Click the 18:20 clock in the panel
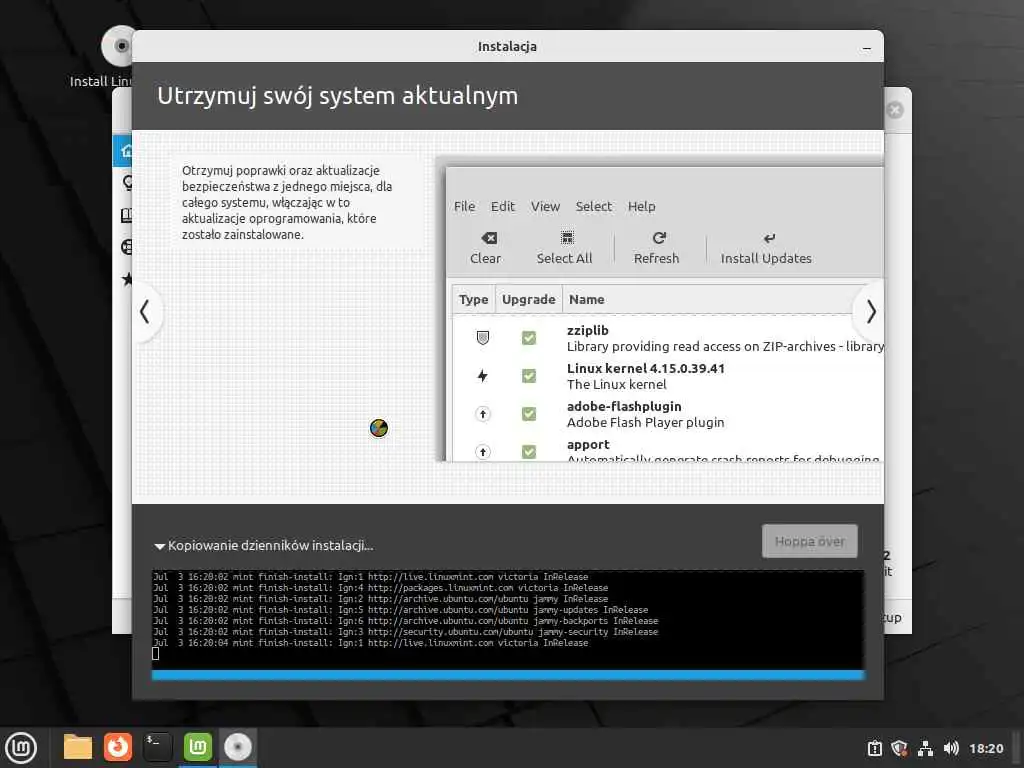The width and height of the screenshot is (1024, 768). pos(986,748)
